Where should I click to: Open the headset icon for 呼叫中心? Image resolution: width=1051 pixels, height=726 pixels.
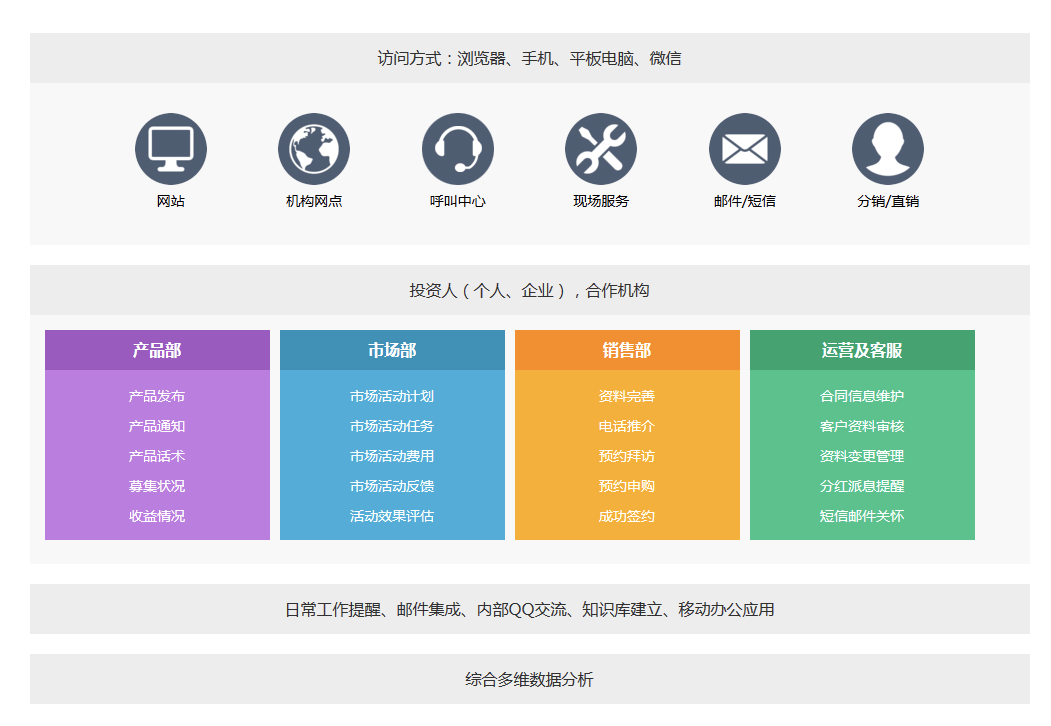(x=458, y=149)
